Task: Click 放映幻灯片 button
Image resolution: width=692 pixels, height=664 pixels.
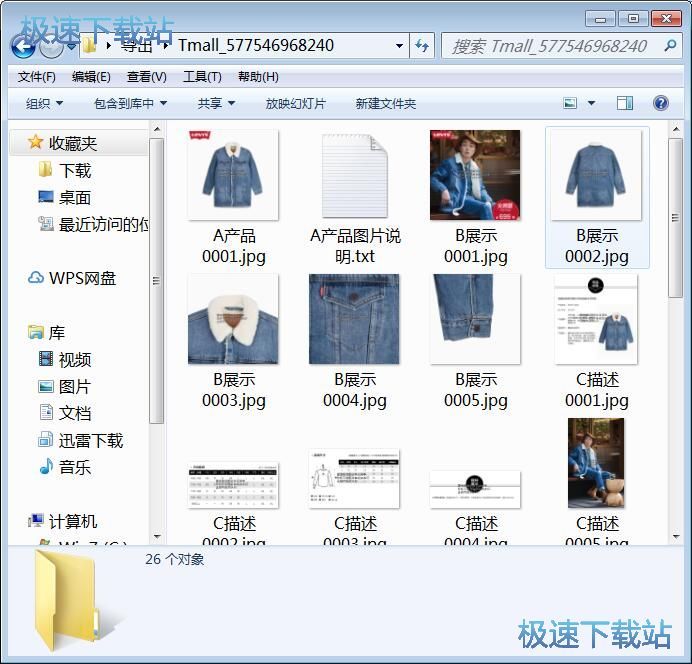Action: point(295,104)
